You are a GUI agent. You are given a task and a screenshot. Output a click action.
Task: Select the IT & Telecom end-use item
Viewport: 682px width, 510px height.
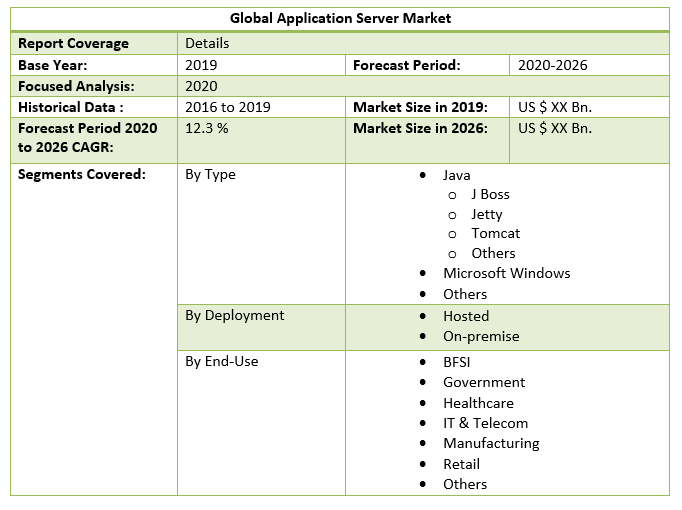485,423
